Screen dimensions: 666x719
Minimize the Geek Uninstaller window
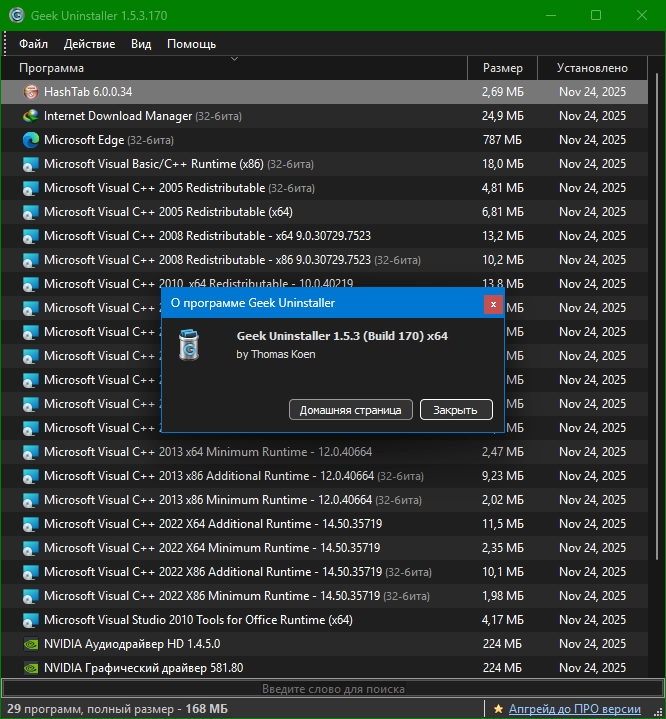(551, 15)
